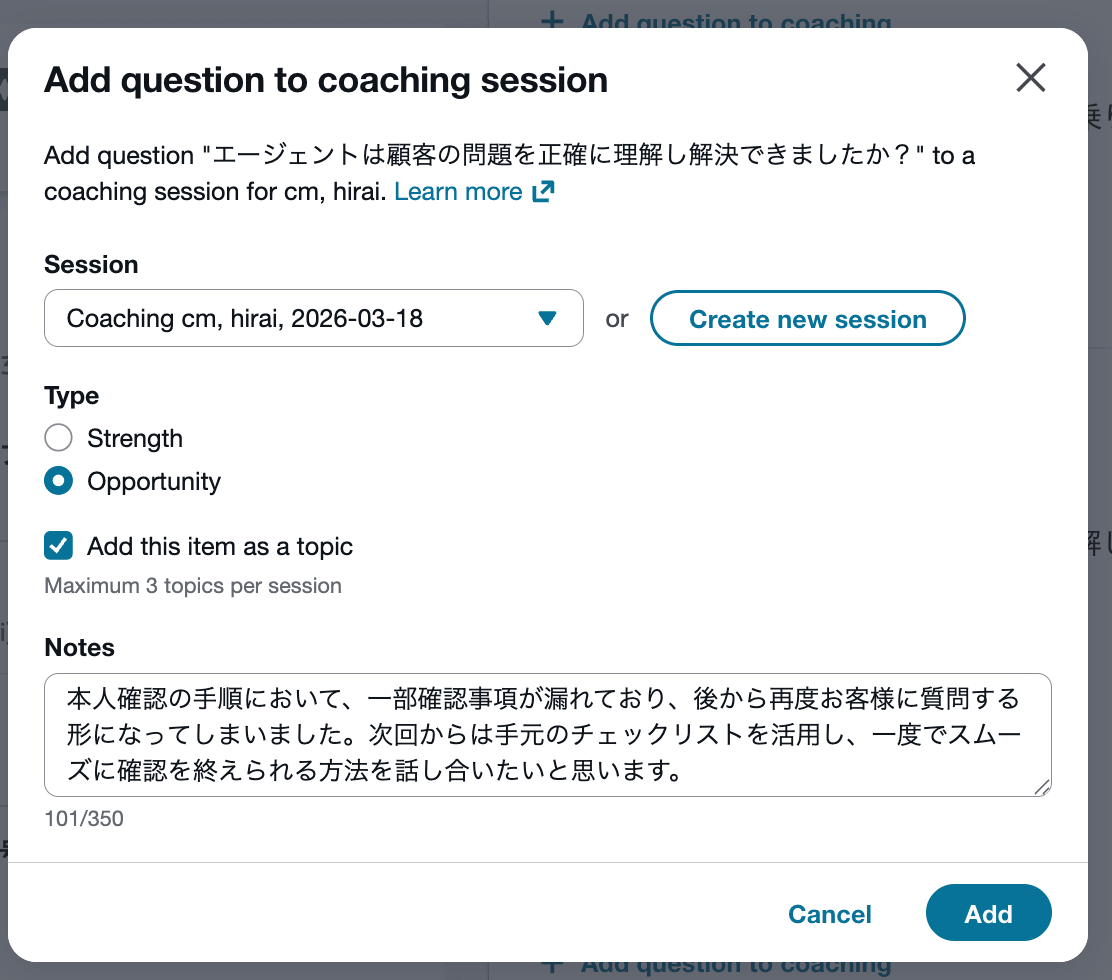Open the Learn more link

click(x=458, y=192)
